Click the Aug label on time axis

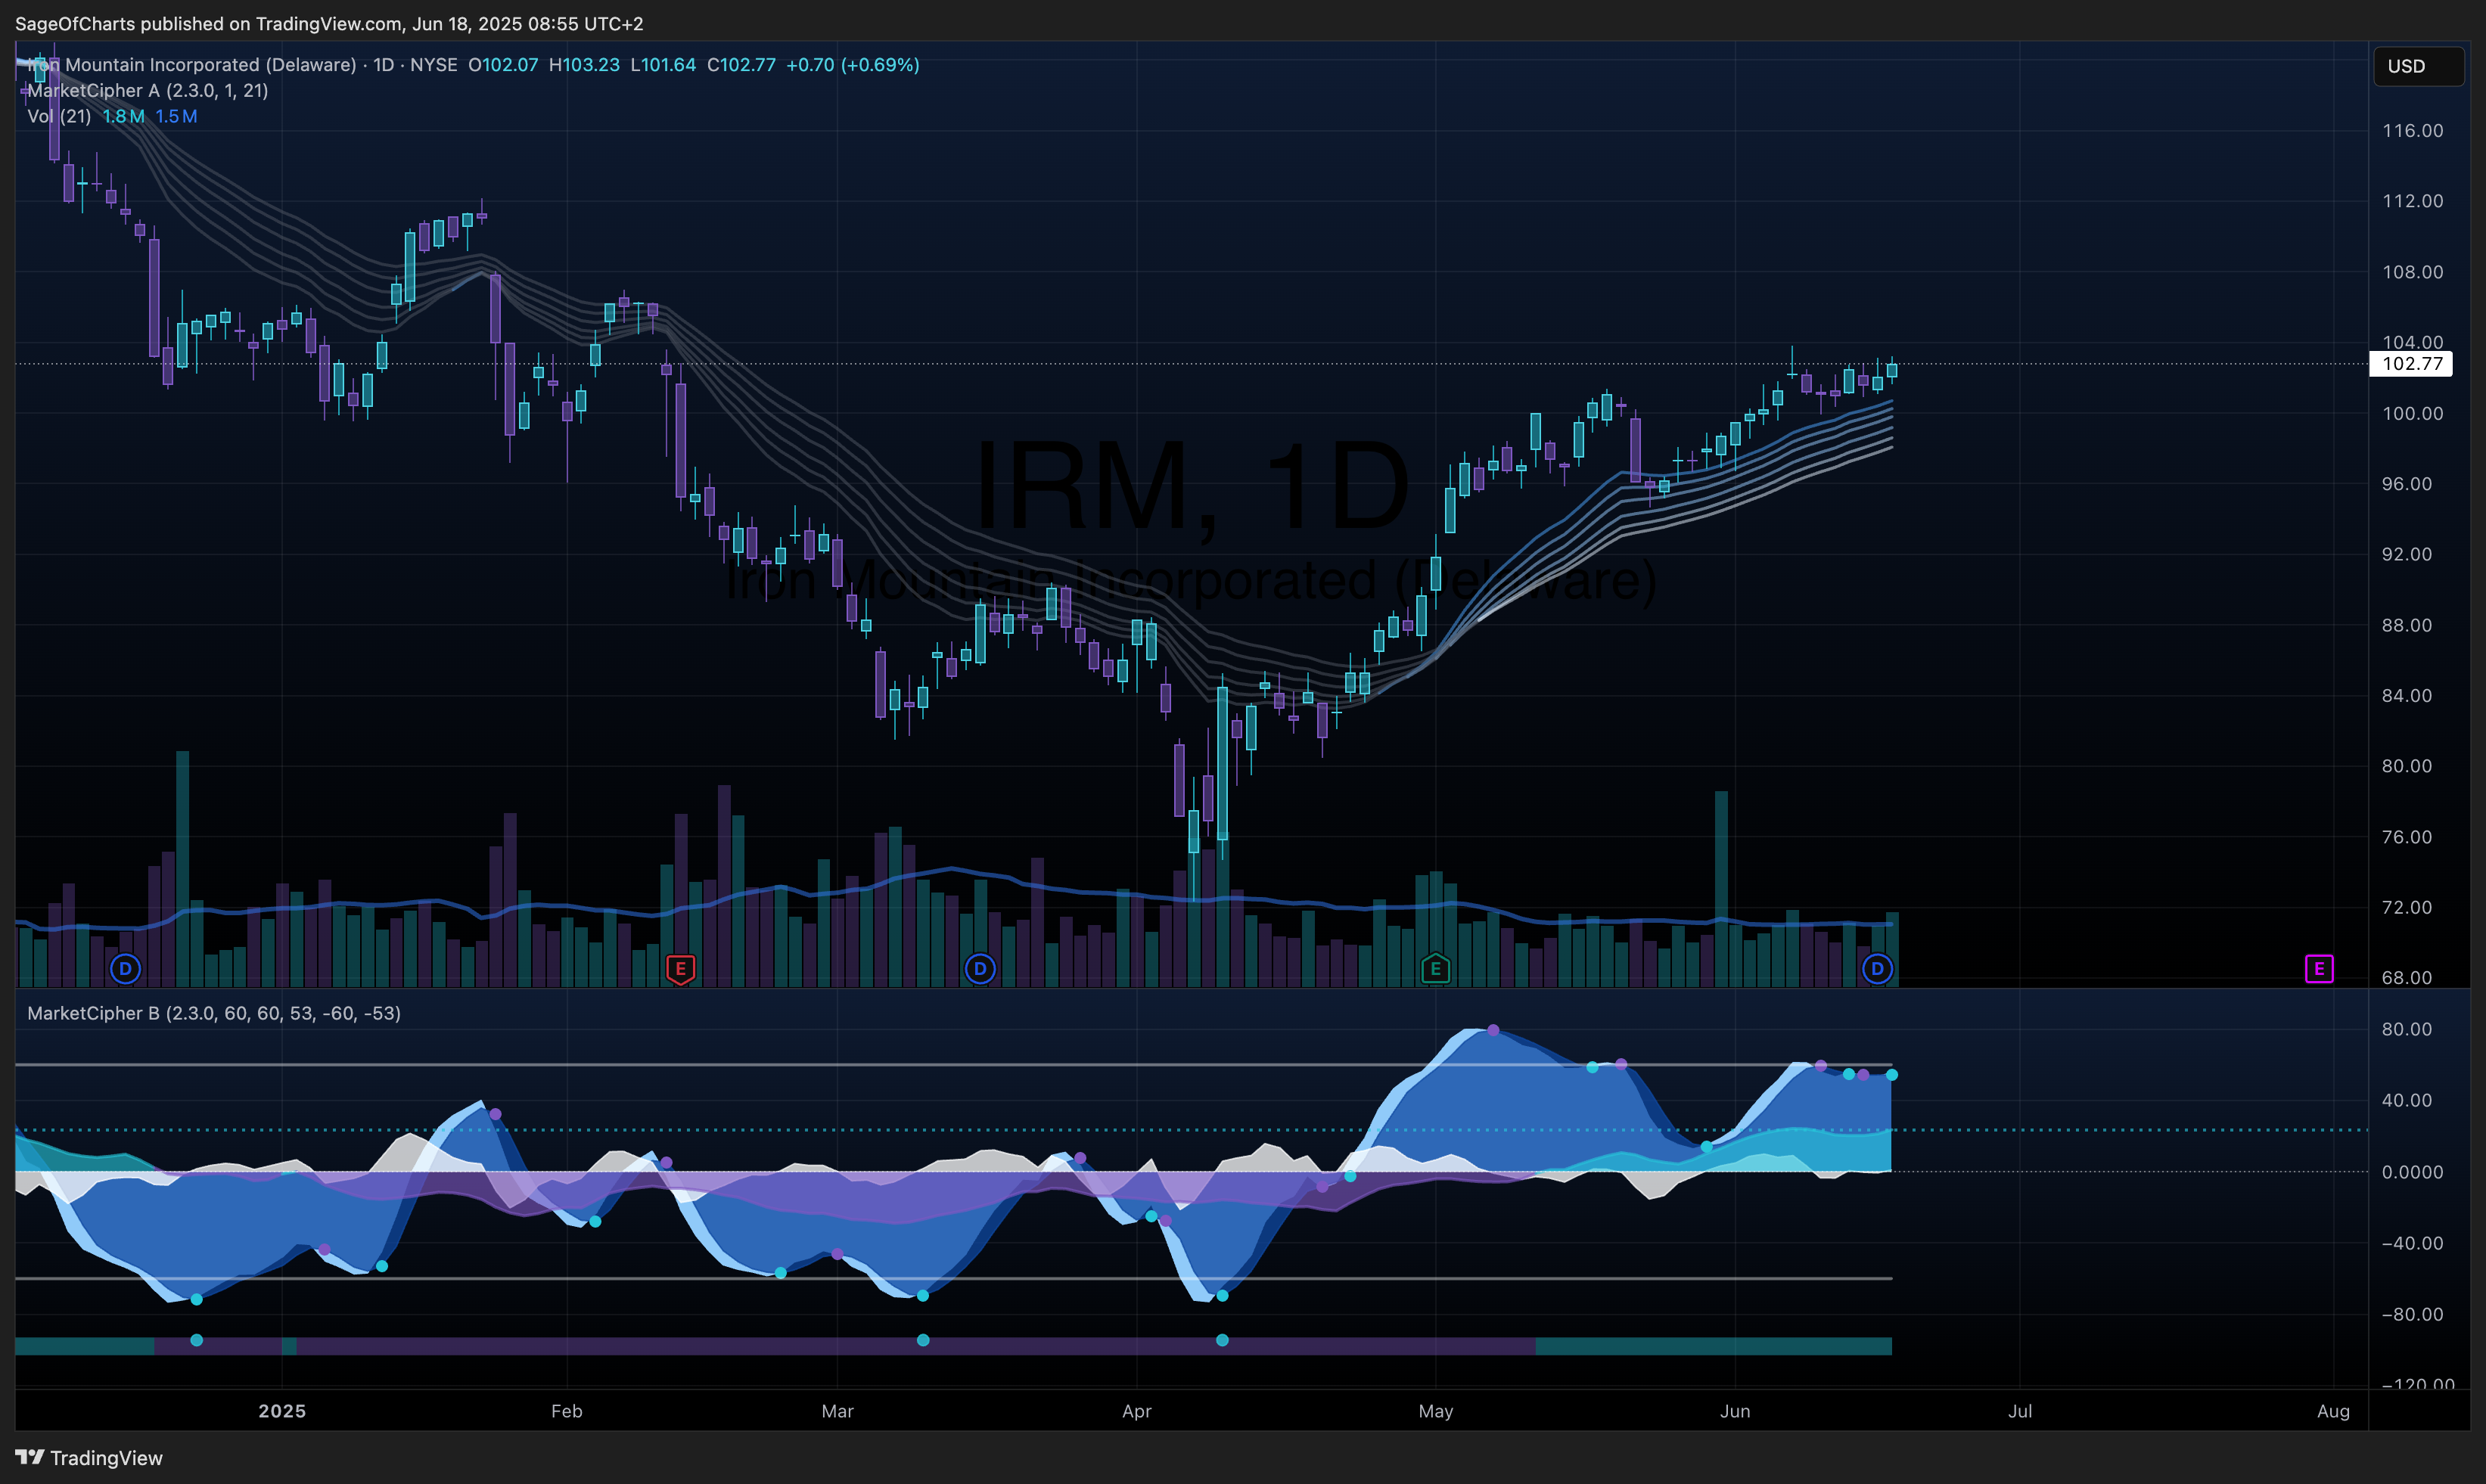2333,1411
